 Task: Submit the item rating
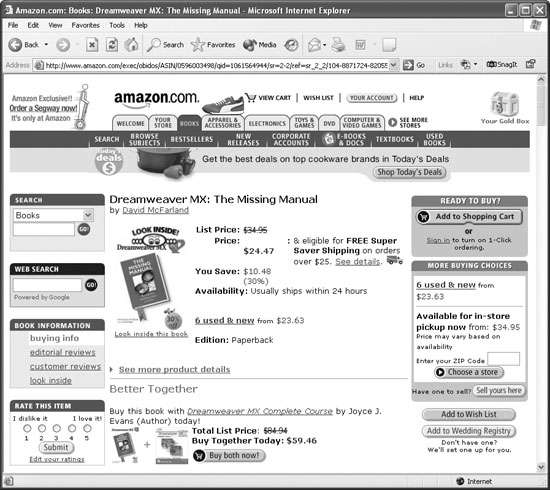(56, 447)
